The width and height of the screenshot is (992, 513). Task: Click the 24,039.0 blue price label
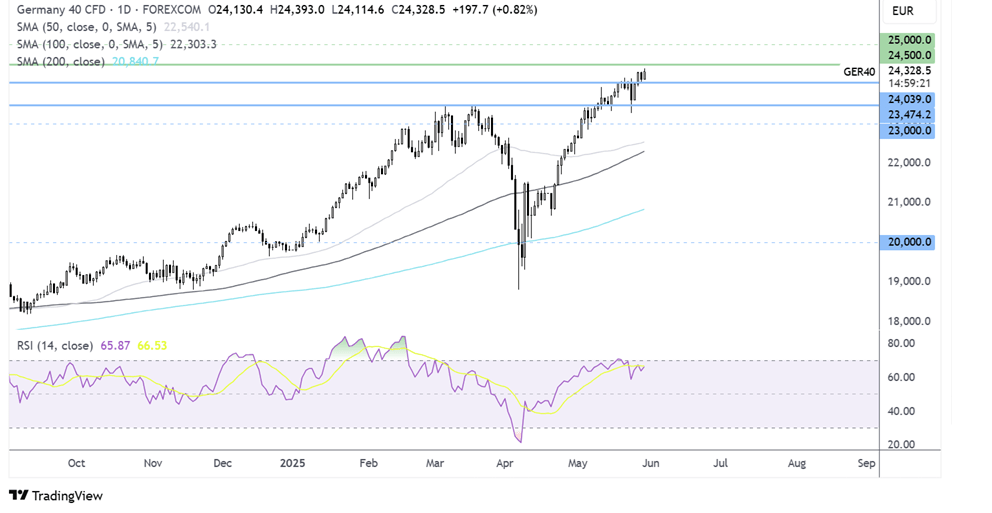click(x=906, y=100)
